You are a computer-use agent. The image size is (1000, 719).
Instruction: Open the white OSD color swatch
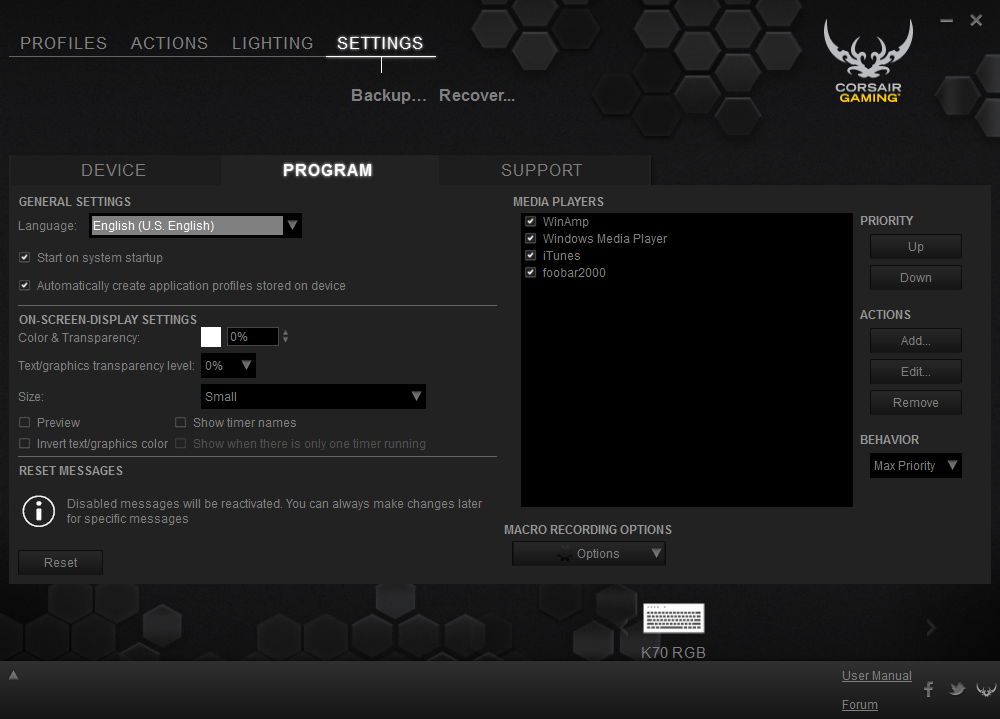(210, 337)
